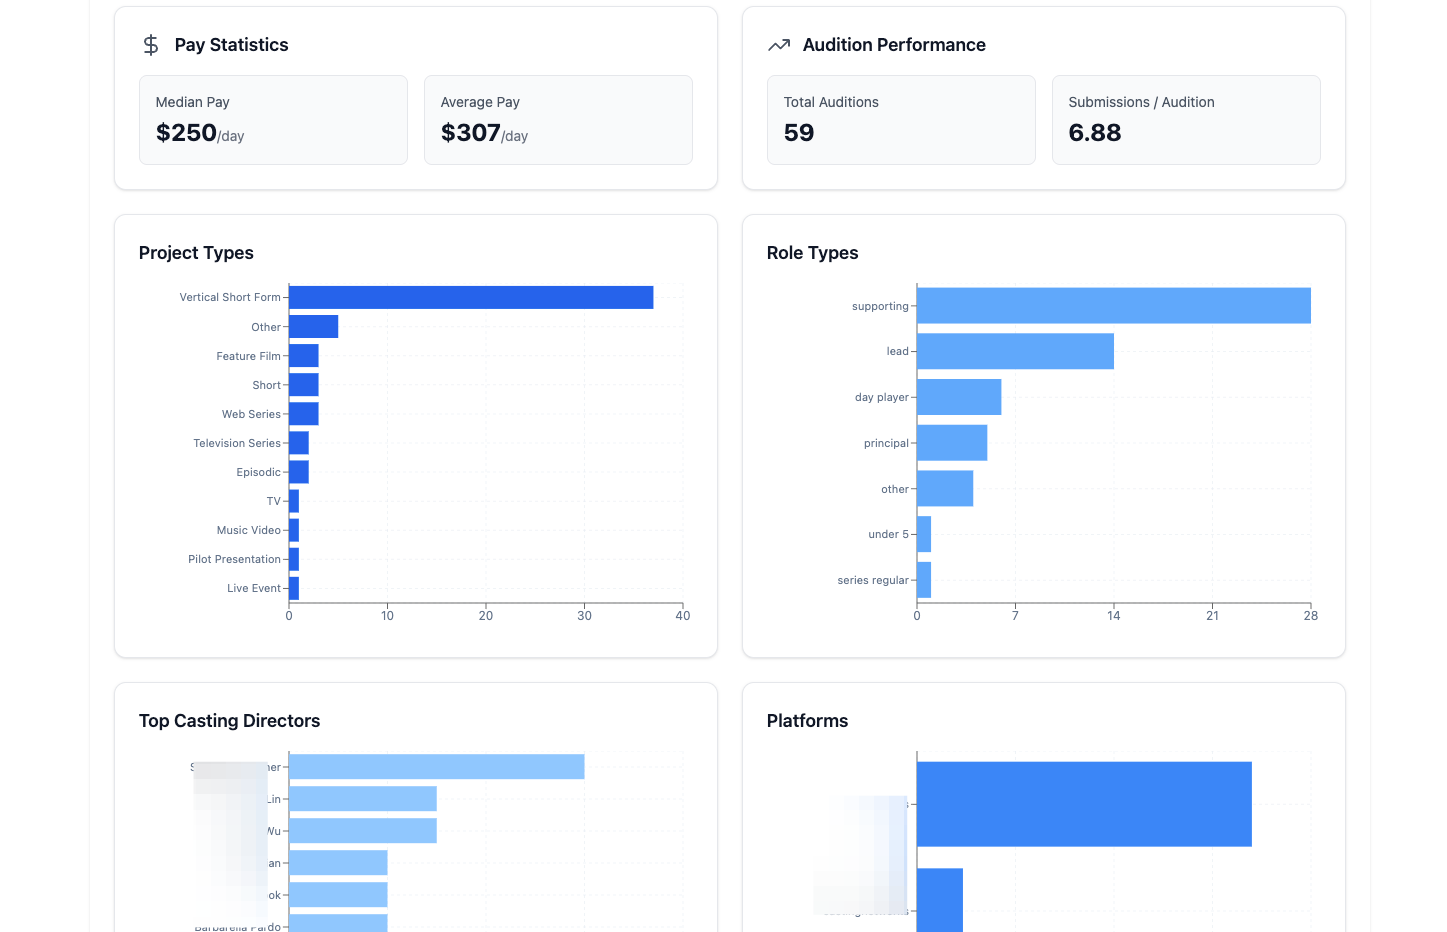Click the Submissions / Audition card

click(1186, 119)
